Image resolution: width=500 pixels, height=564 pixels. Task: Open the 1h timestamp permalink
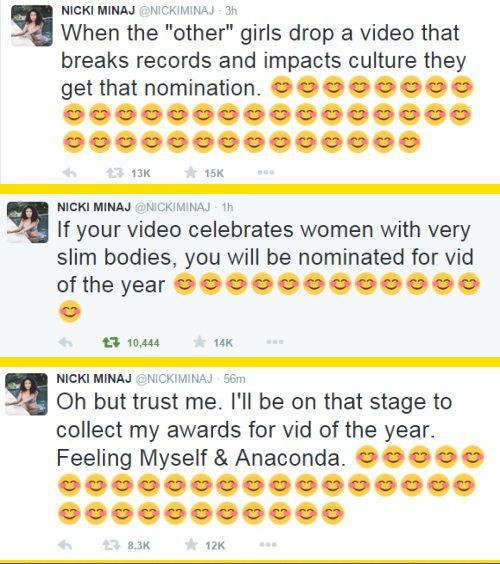click(x=227, y=207)
